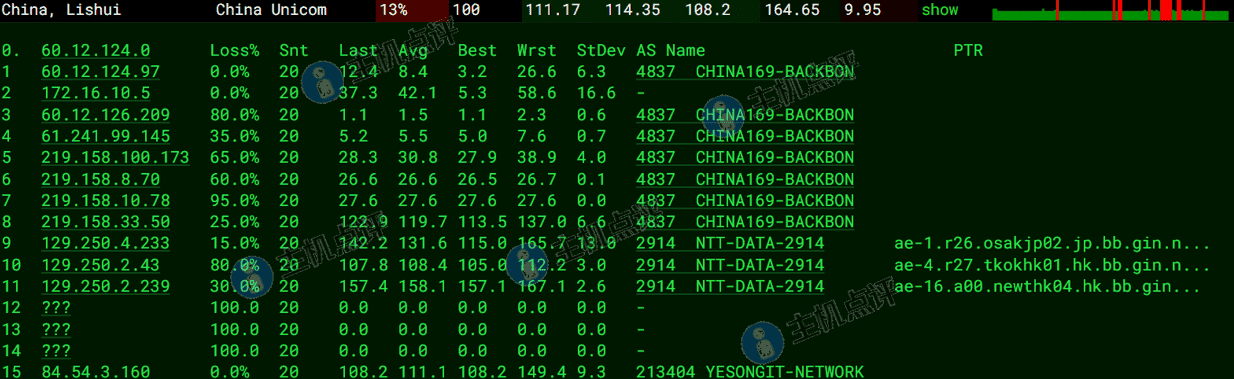The image size is (1234, 379).
Task: Open IP link 219.158.100.173
Action: click(116, 158)
